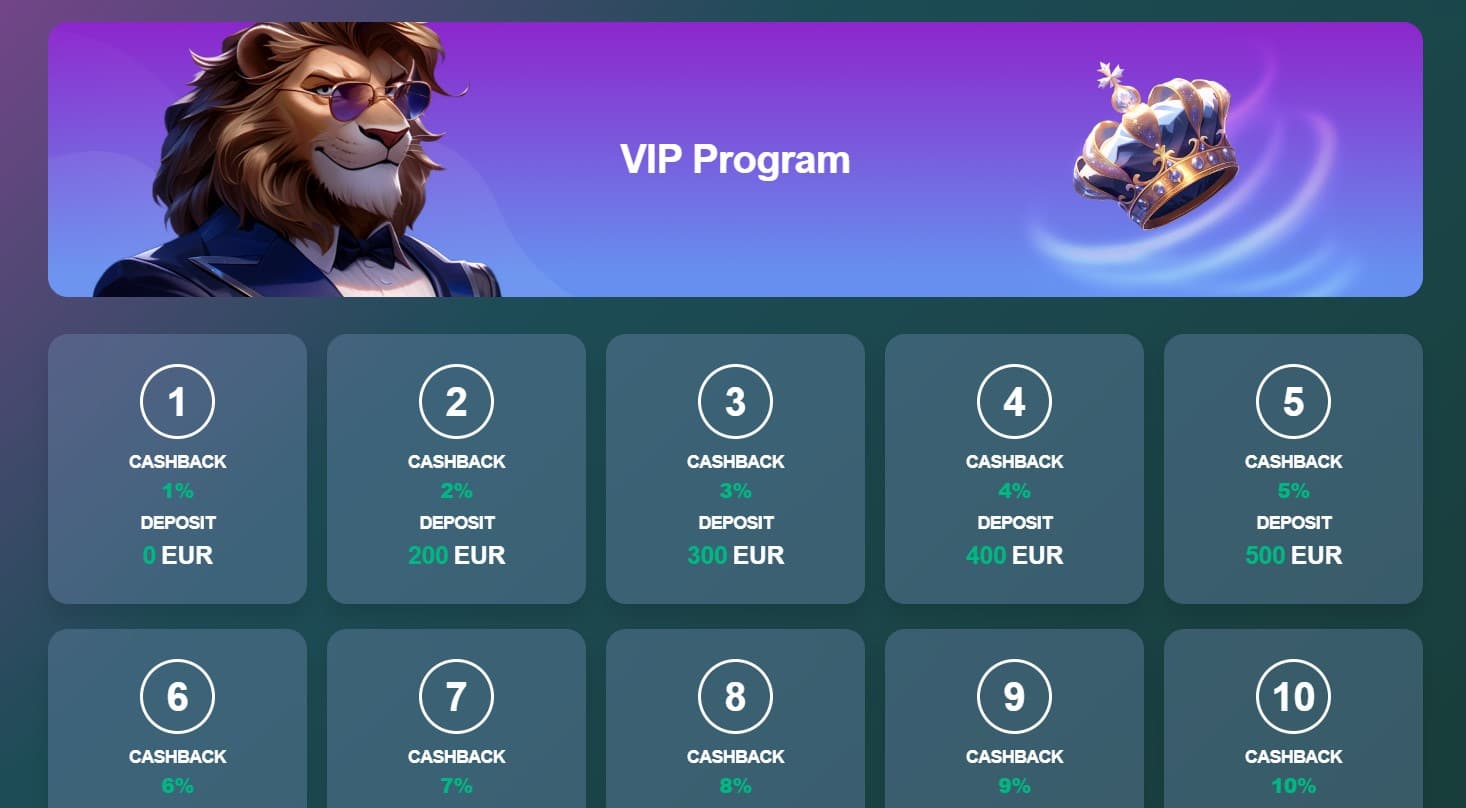Select the level 8 circle badge
The image size is (1466, 808).
[x=735, y=697]
